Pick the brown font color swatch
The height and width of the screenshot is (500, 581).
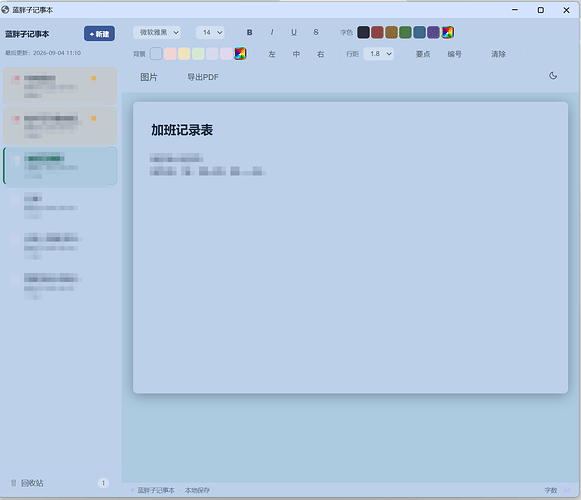(x=391, y=32)
